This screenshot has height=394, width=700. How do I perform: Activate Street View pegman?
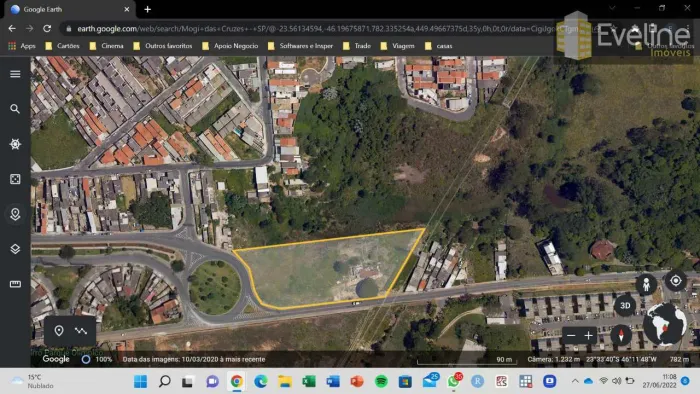[646, 285]
